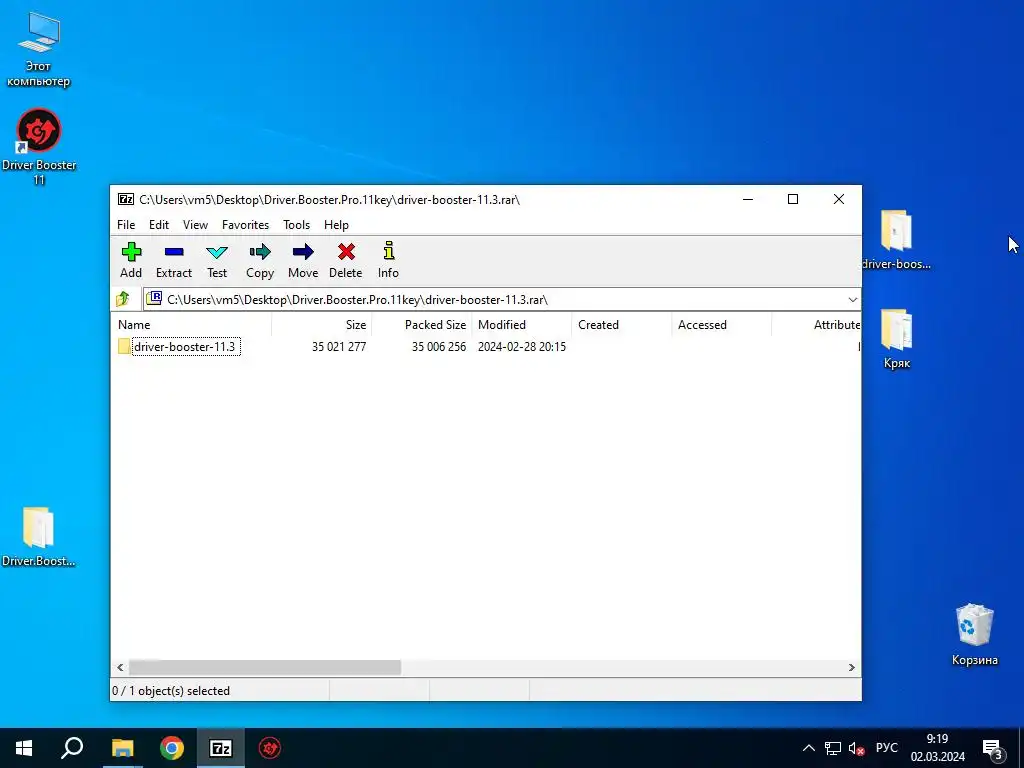Open the Edit menu
Image resolution: width=1024 pixels, height=768 pixels.
tap(159, 225)
